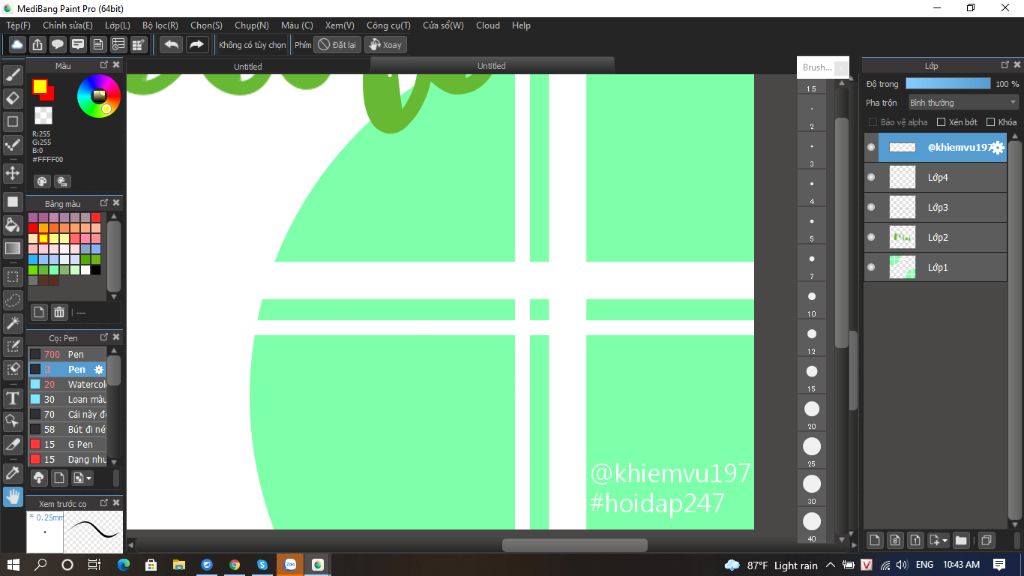1024x576 pixels.
Task: Click the Undo arrow in toolbar
Action: [171, 44]
